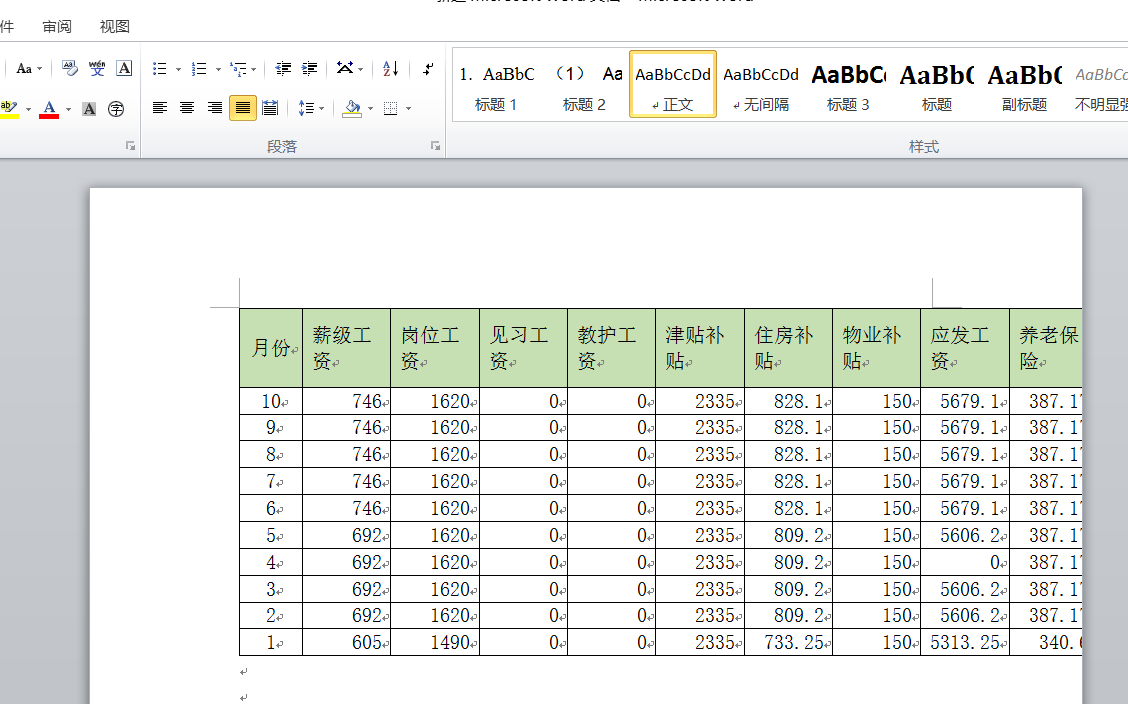Viewport: 1128px width, 704px height.
Task: Show or hide paragraph marks
Action: tap(428, 69)
